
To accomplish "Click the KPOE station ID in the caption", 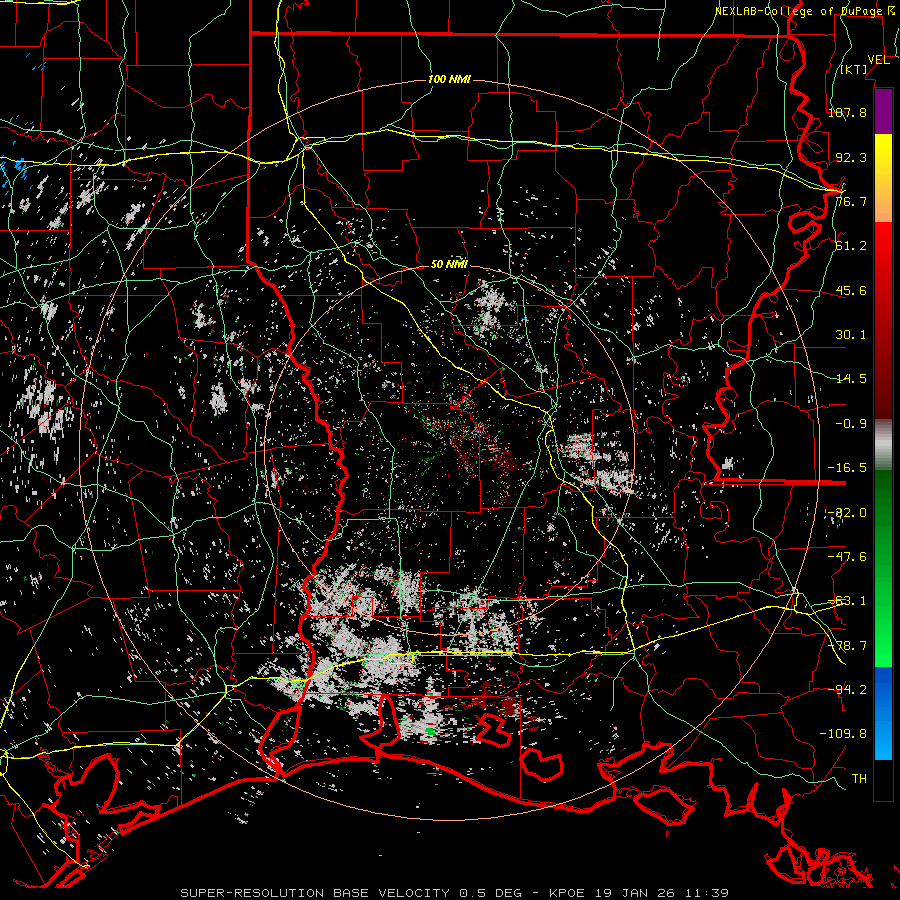I will [x=568, y=893].
